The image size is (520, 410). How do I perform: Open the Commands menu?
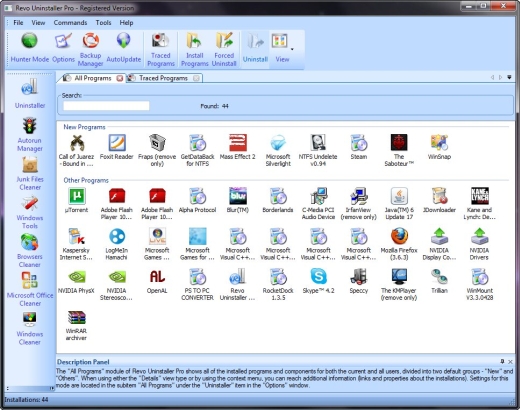(70, 23)
